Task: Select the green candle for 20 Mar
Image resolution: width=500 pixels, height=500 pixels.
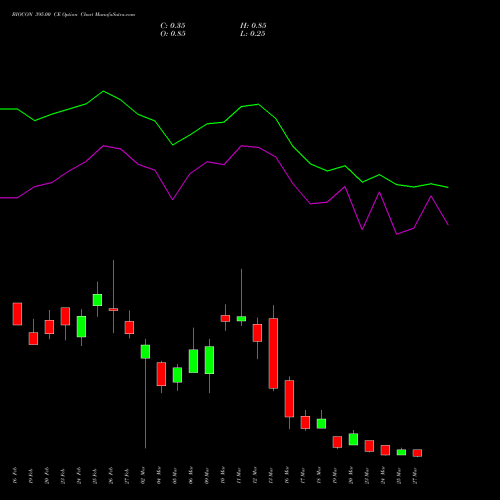Action: [353, 439]
